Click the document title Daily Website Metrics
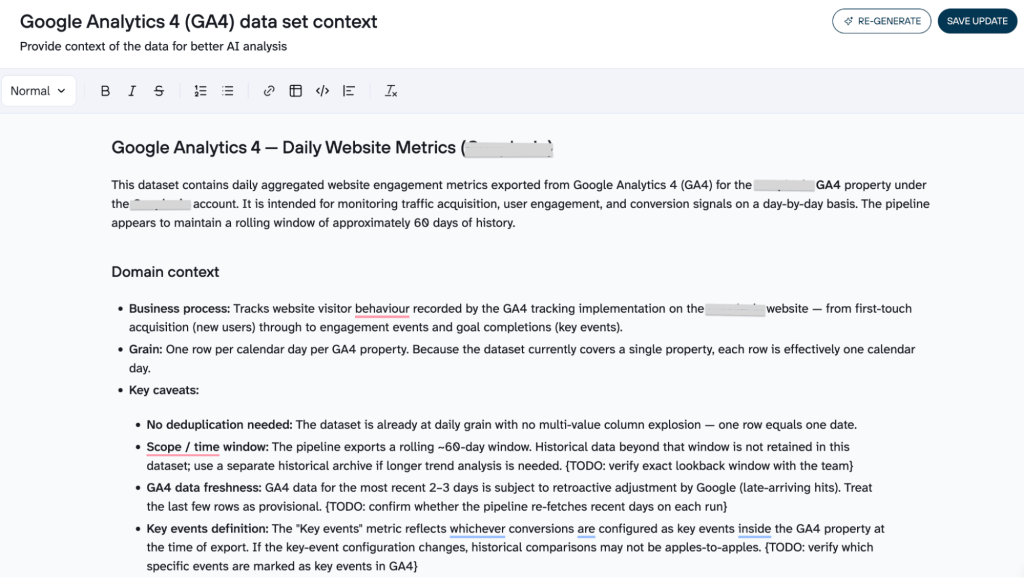The width and height of the screenshot is (1024, 578). (x=369, y=148)
